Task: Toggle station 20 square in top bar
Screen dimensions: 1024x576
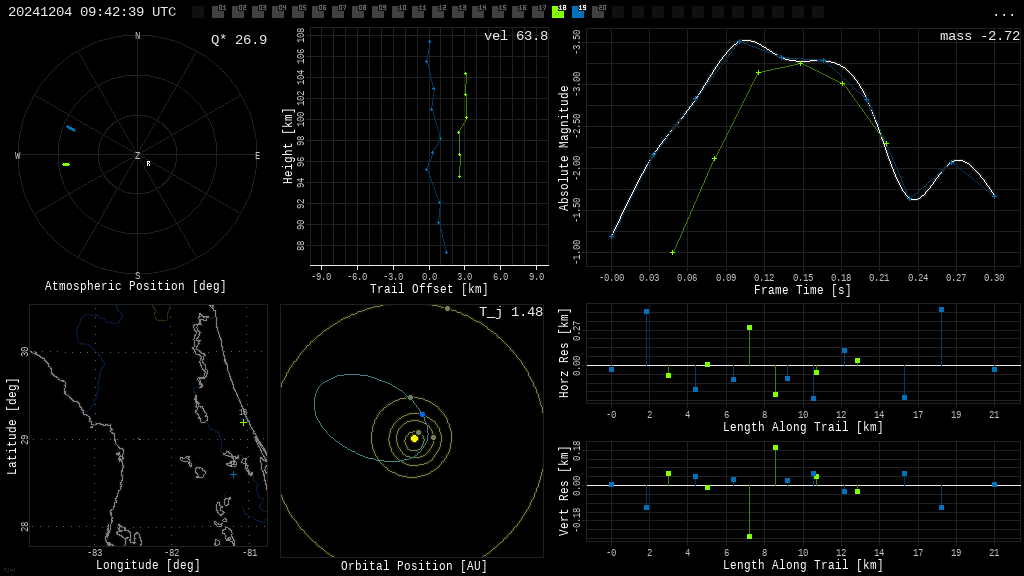Action: click(x=598, y=12)
